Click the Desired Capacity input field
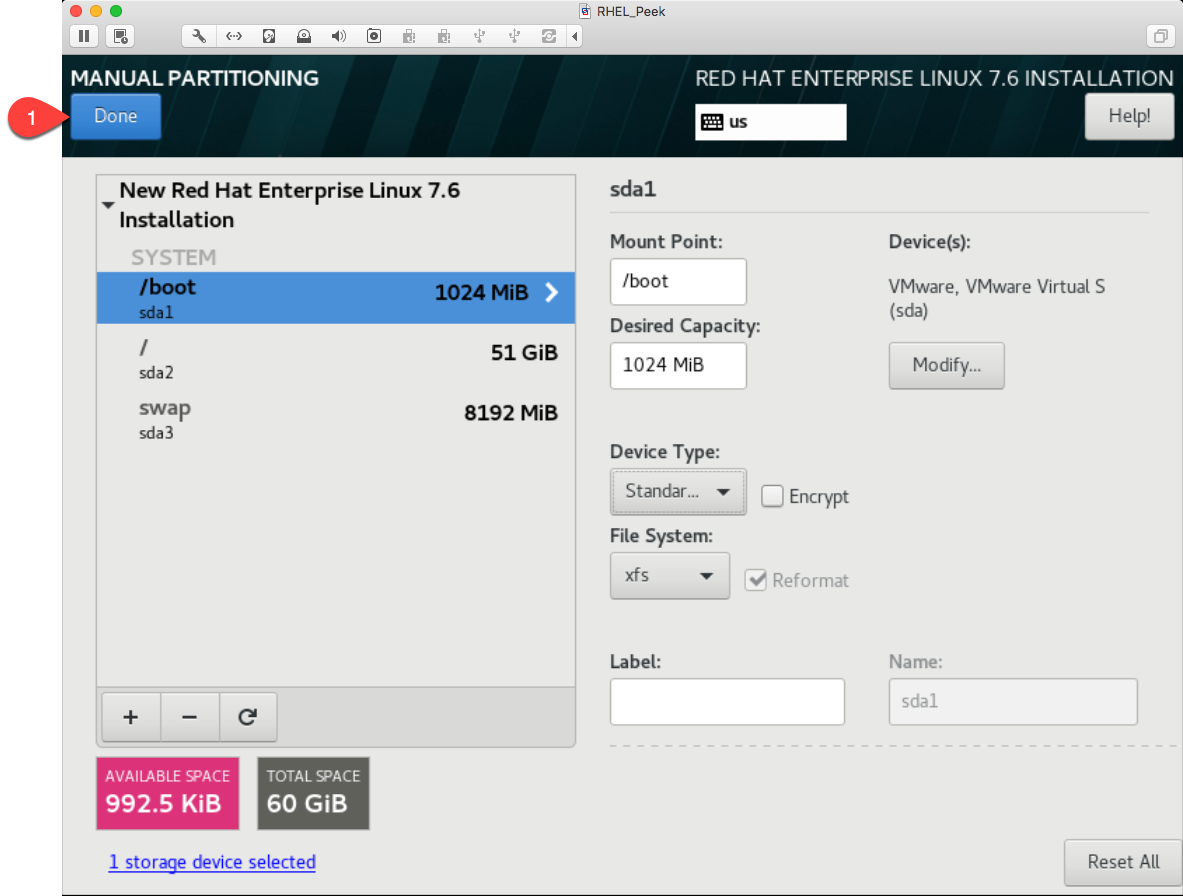This screenshot has width=1183, height=896. point(678,366)
